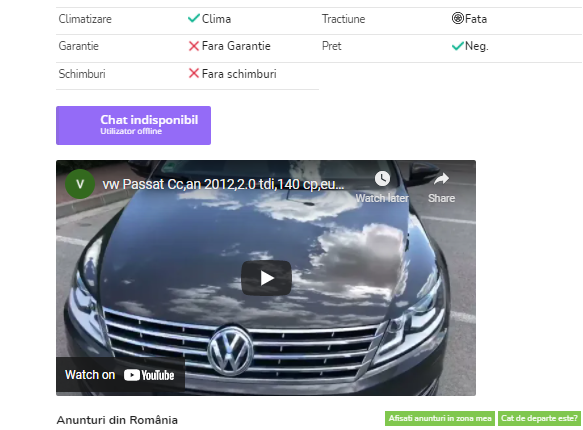Click the YouTube logo in Watch on
The width and height of the screenshot is (583, 430).
click(x=149, y=375)
